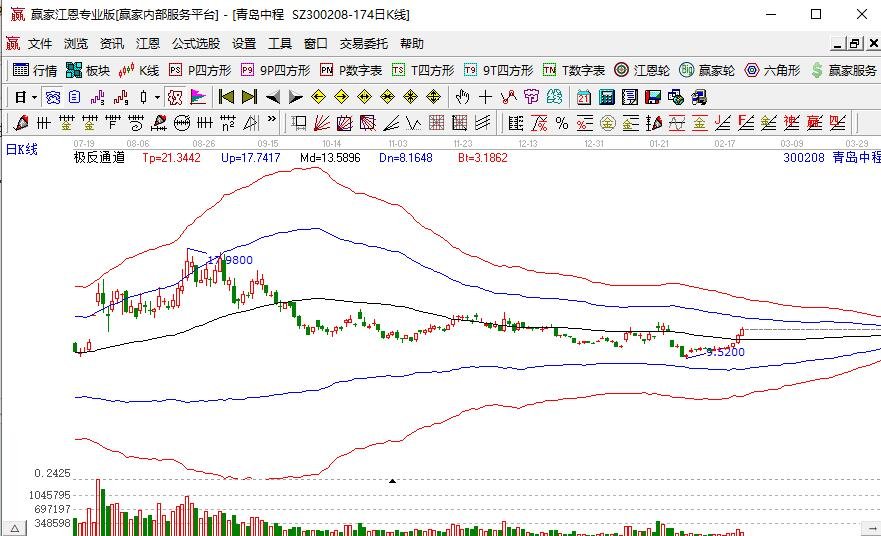Viewport: 881px width, 536px height.
Task: Open the 六角形 tool
Action: point(772,70)
